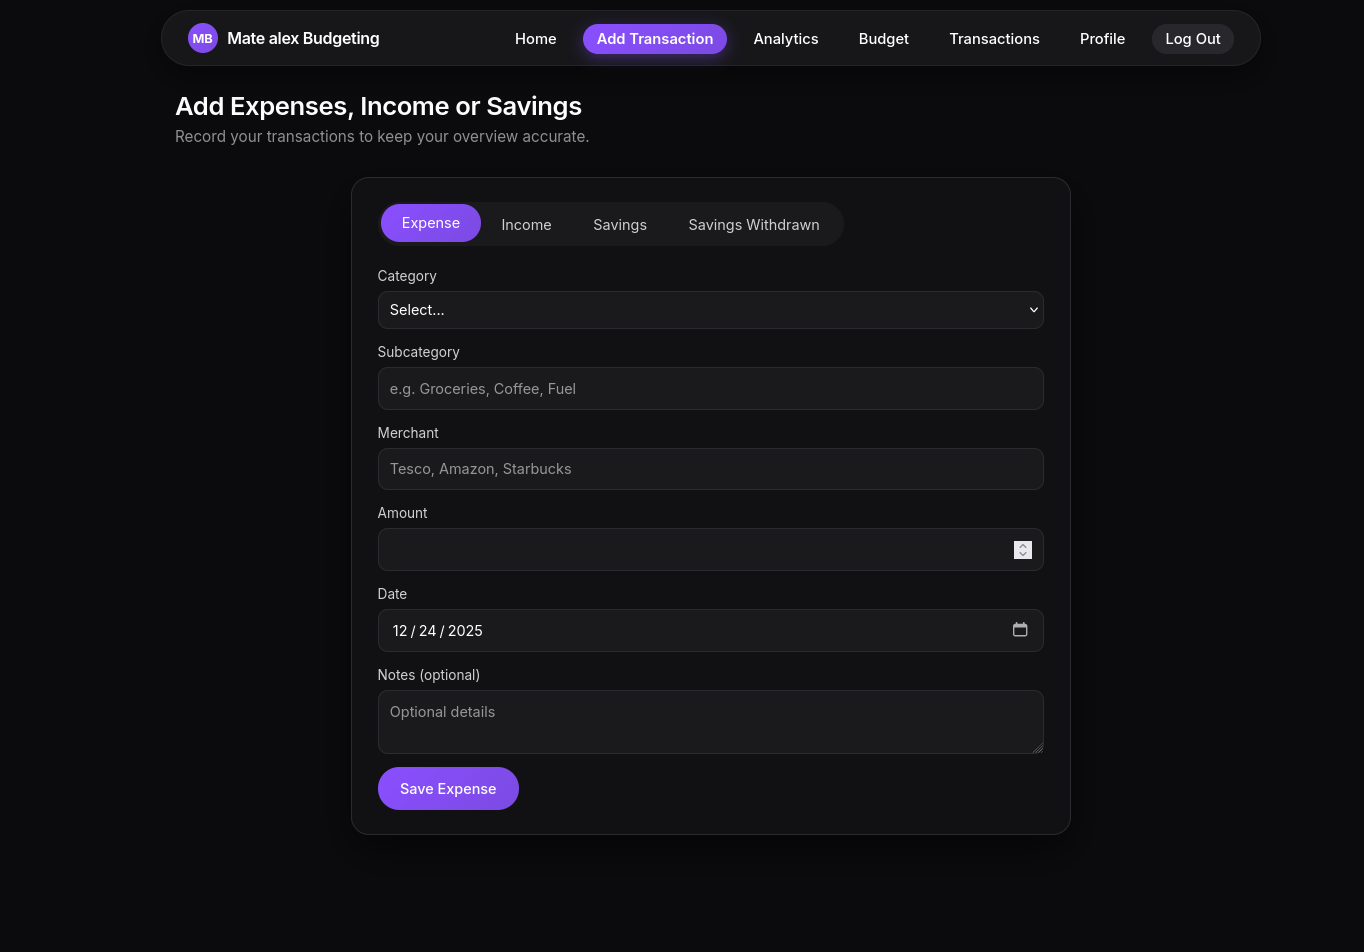1364x952 pixels.
Task: Click the Mate alex Budgeting brand title
Action: click(x=303, y=39)
